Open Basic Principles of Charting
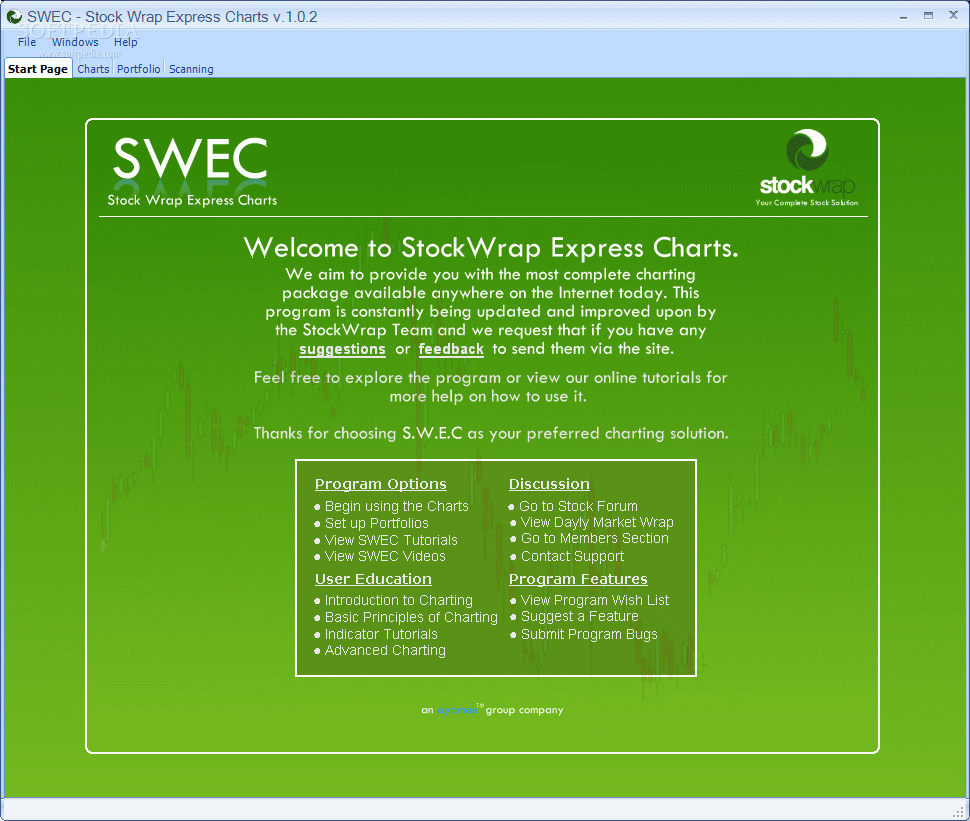This screenshot has width=970, height=821. coord(411,617)
